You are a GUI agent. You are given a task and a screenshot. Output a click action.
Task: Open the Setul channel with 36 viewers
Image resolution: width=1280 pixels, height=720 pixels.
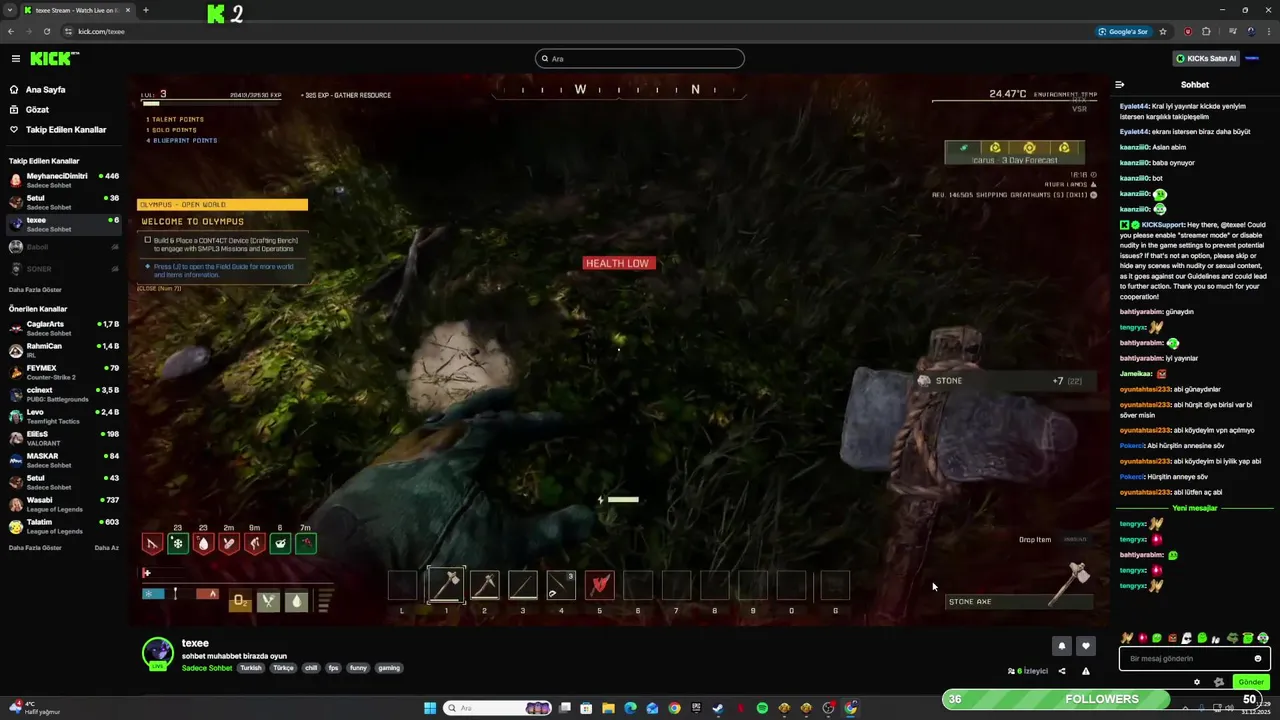64,202
